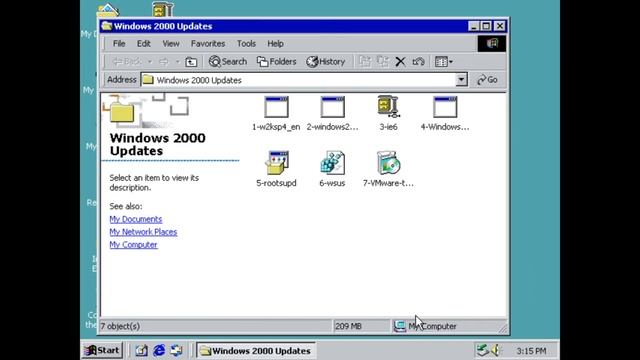Click the Start button
Image resolution: width=640 pixels, height=360 pixels.
pyautogui.click(x=102, y=350)
